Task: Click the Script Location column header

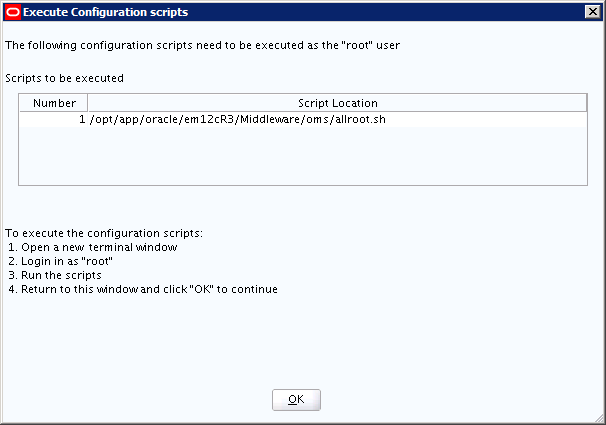Action: click(x=337, y=103)
